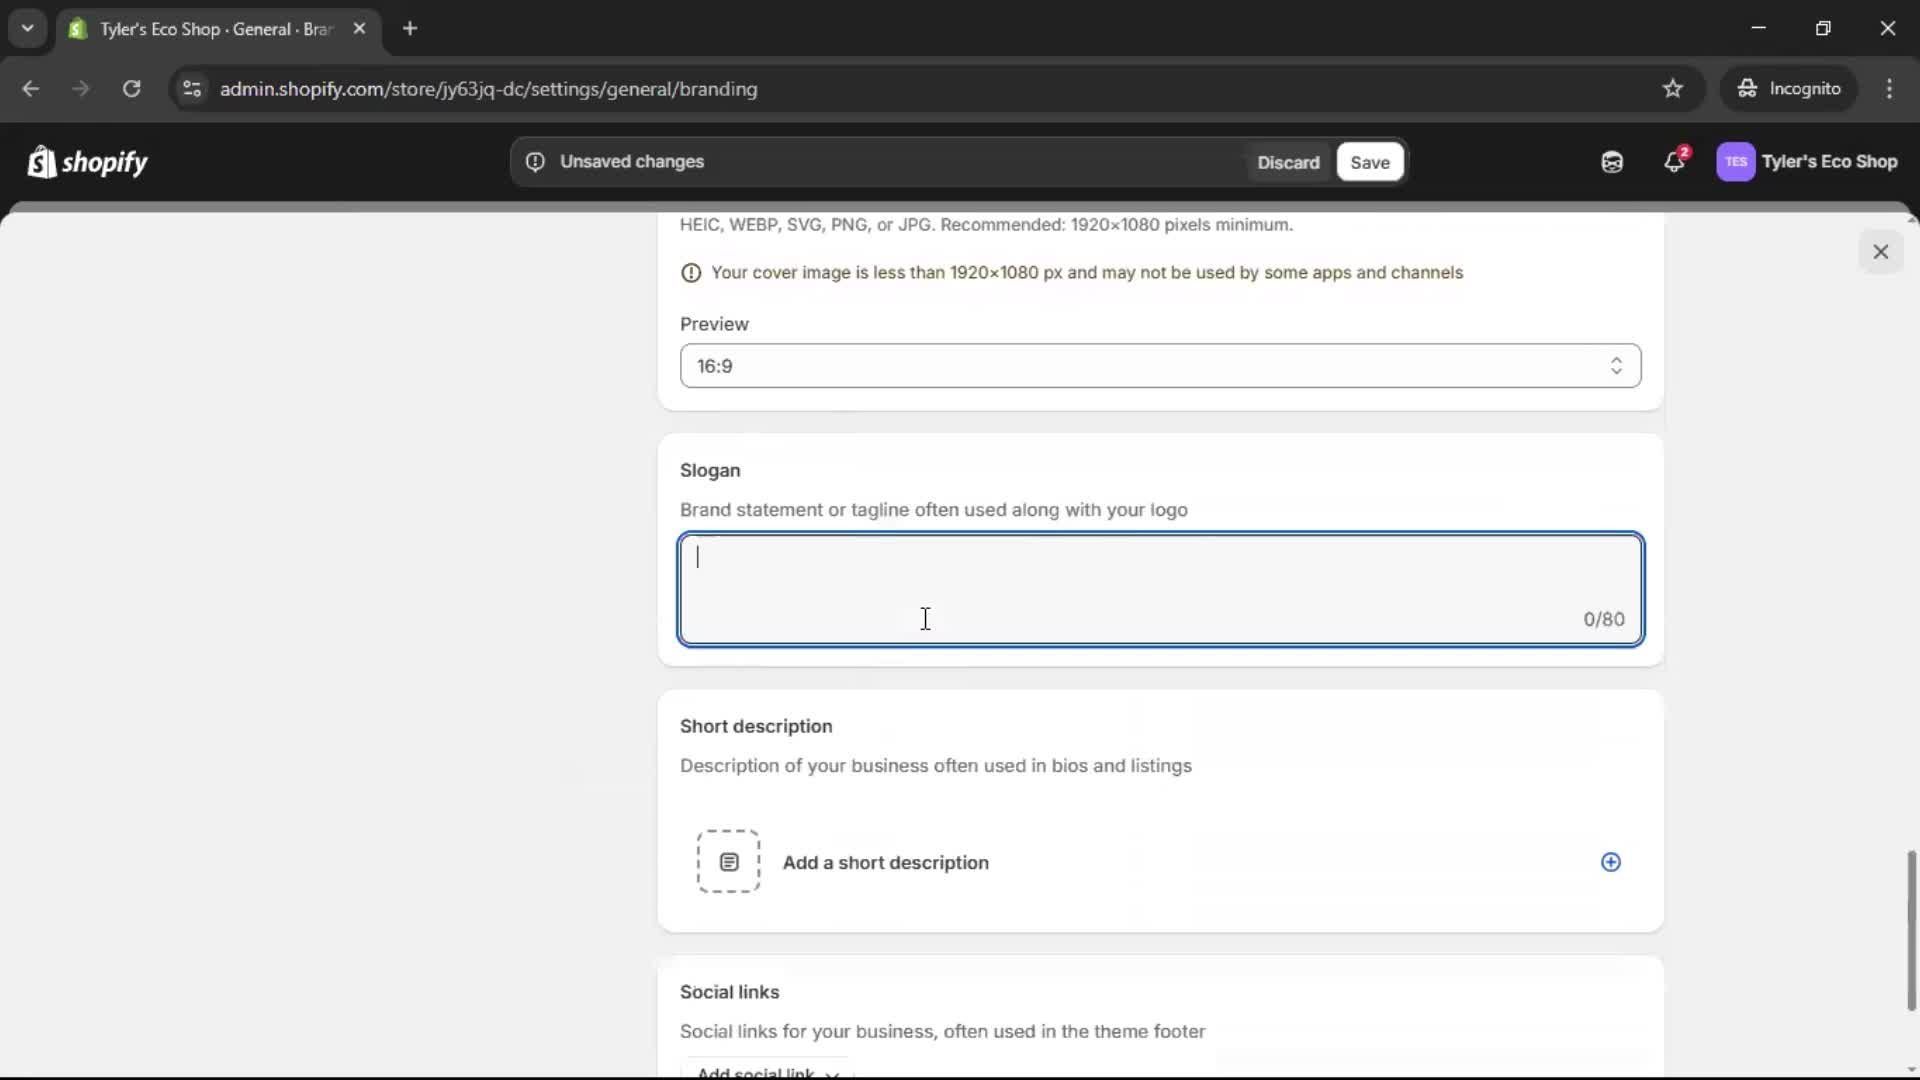Go back using the browser arrow

(31, 88)
